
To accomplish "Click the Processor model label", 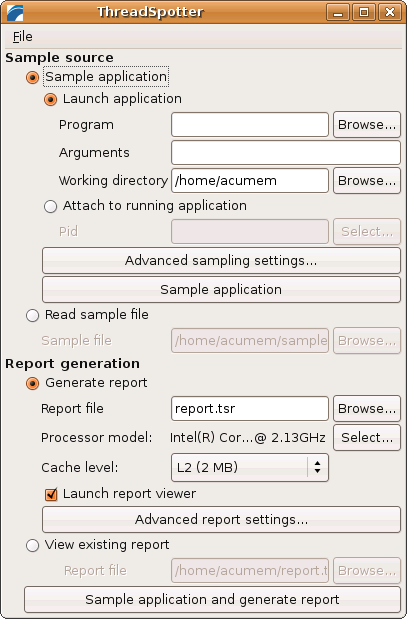I will pos(96,438).
